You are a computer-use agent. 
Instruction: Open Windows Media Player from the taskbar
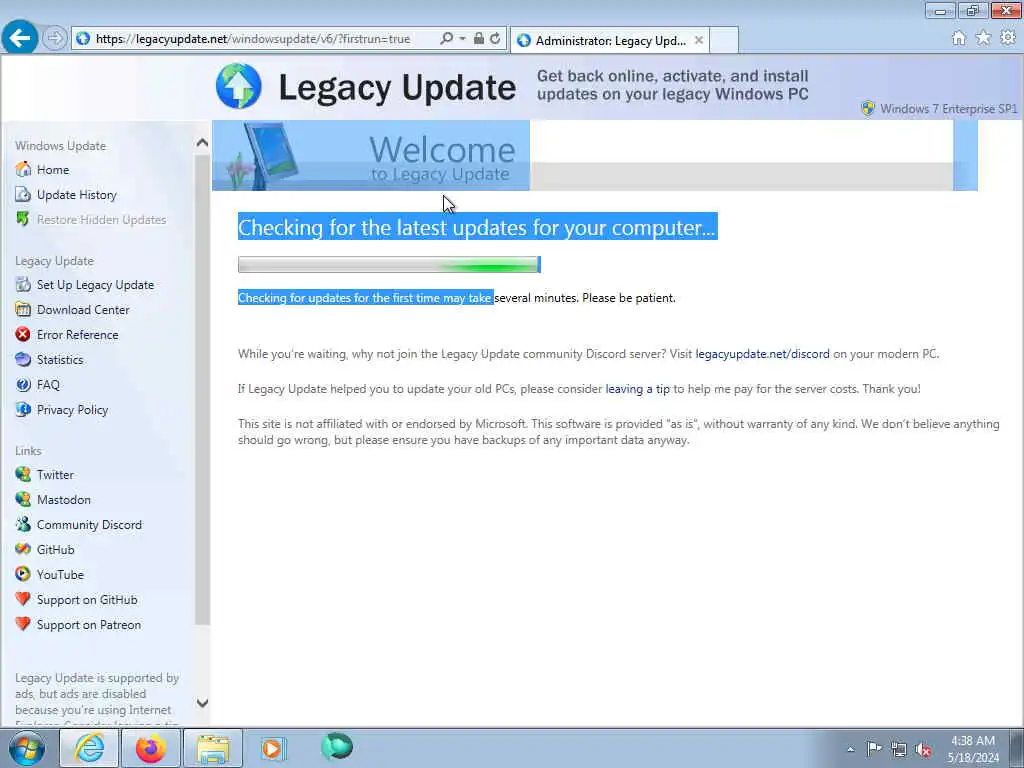tap(273, 748)
